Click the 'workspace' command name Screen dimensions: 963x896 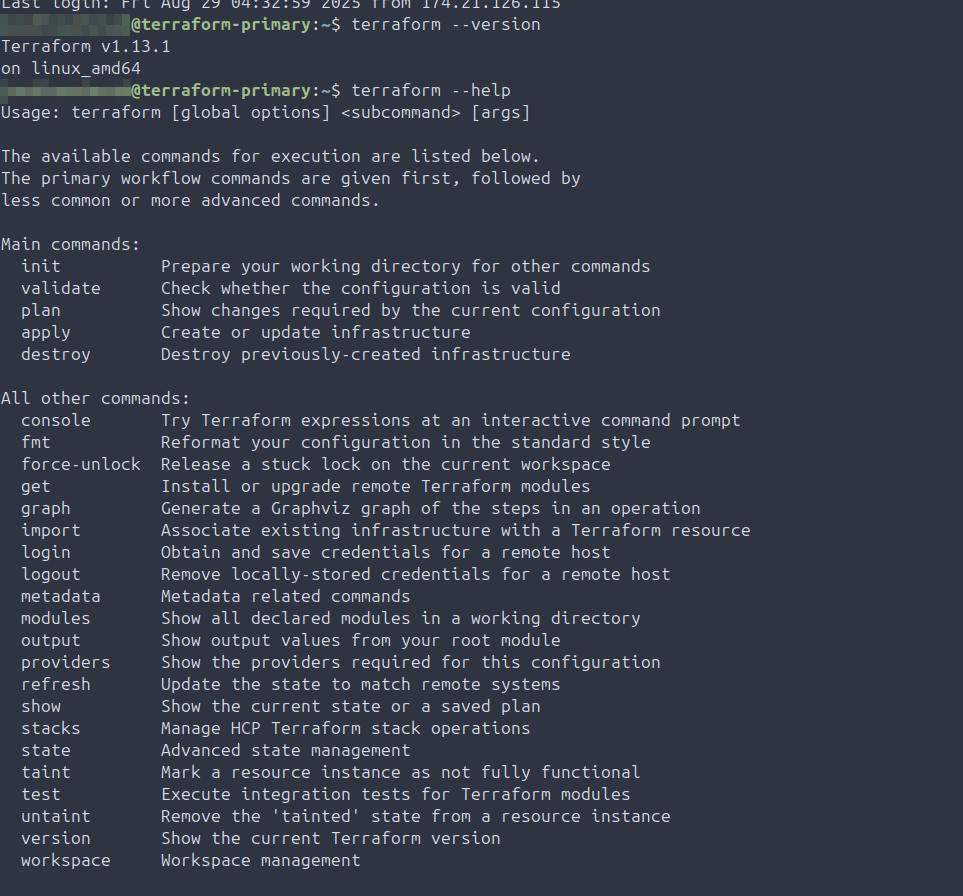66,860
